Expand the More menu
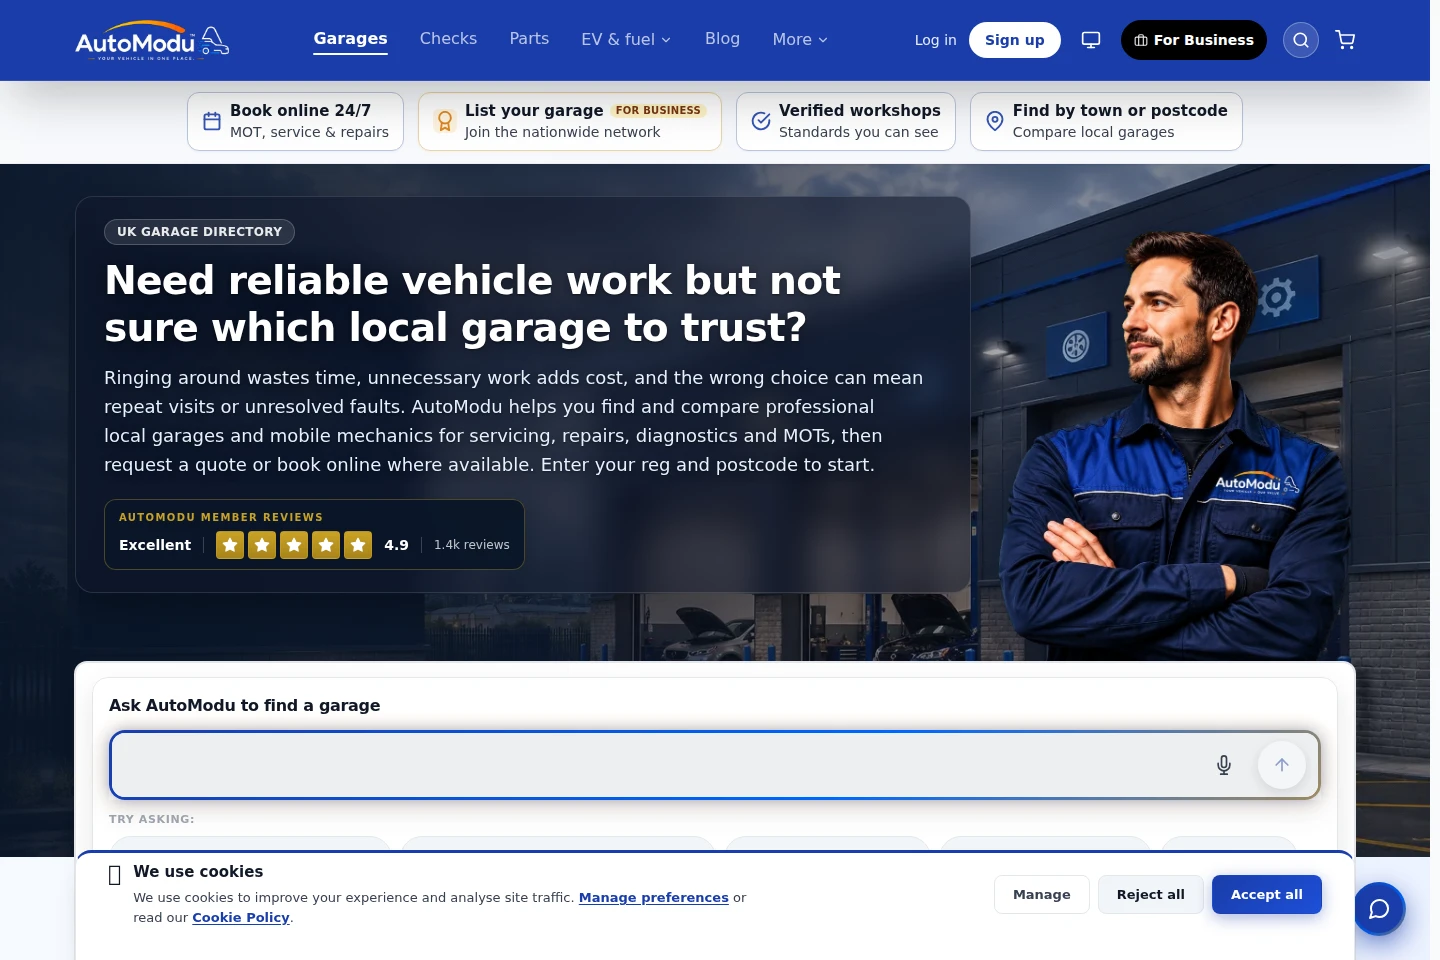The height and width of the screenshot is (960, 1440). [800, 40]
